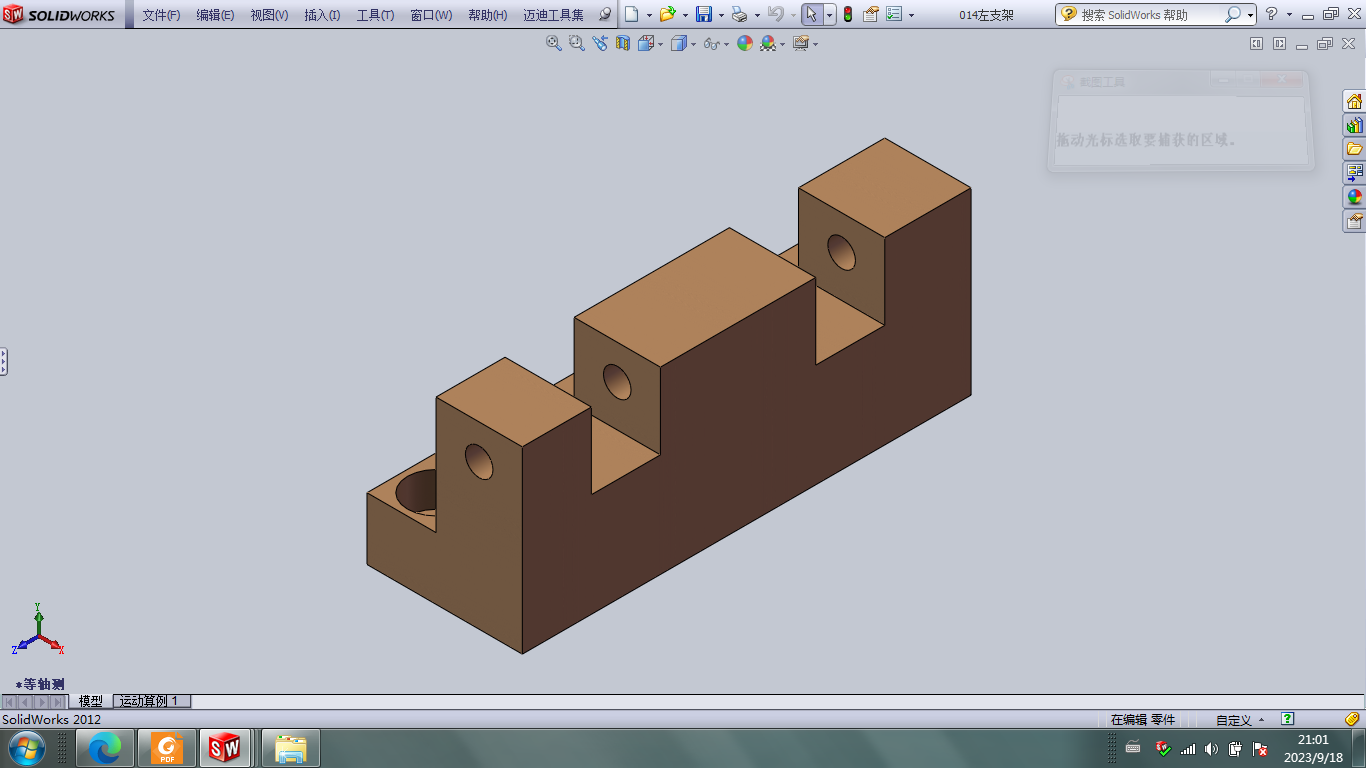Screen dimensions: 1366x768
Task: Open the Print icon in toolbar
Action: tap(739, 14)
